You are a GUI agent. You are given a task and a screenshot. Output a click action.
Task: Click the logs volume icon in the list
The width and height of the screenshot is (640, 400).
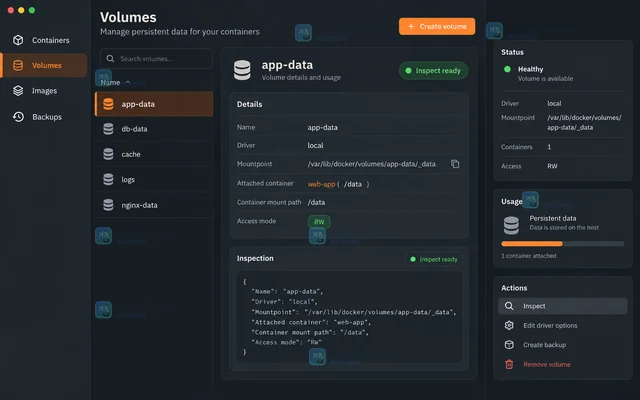pyautogui.click(x=108, y=180)
